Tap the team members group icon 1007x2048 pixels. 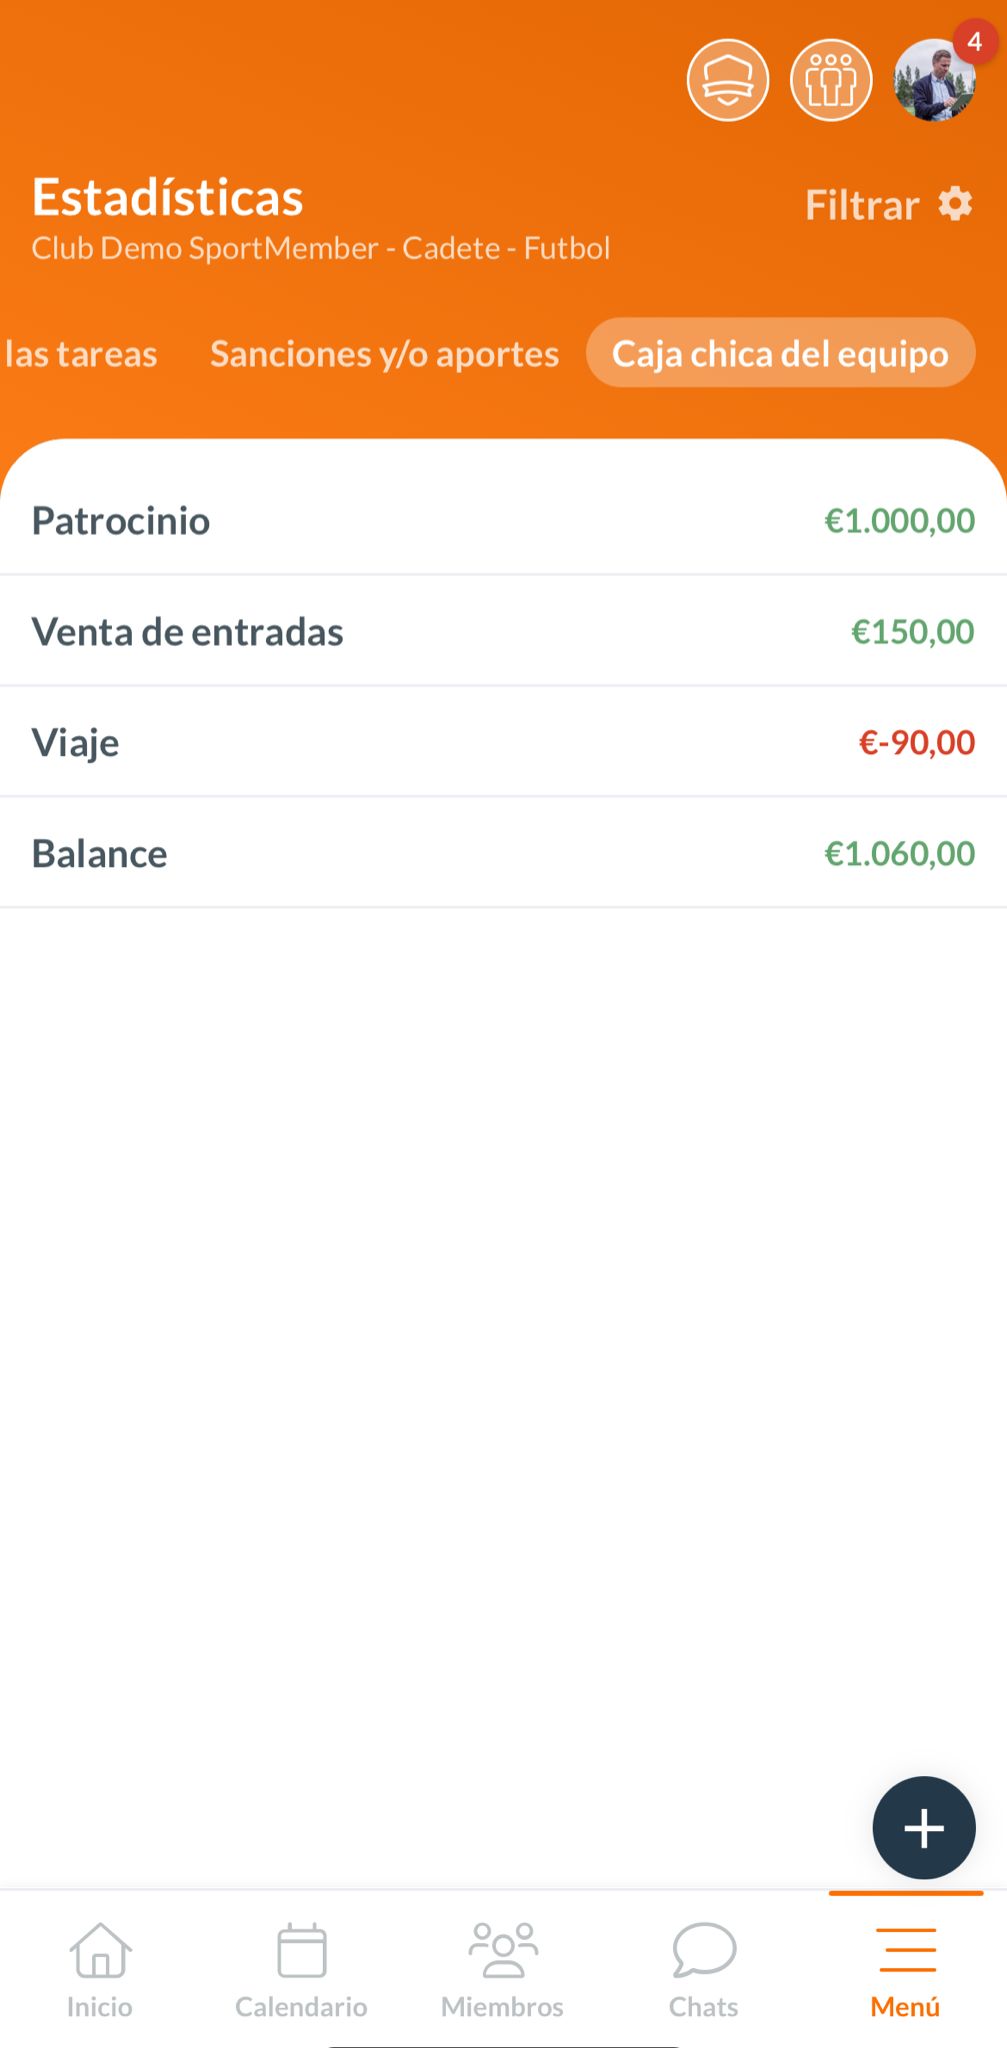[831, 81]
